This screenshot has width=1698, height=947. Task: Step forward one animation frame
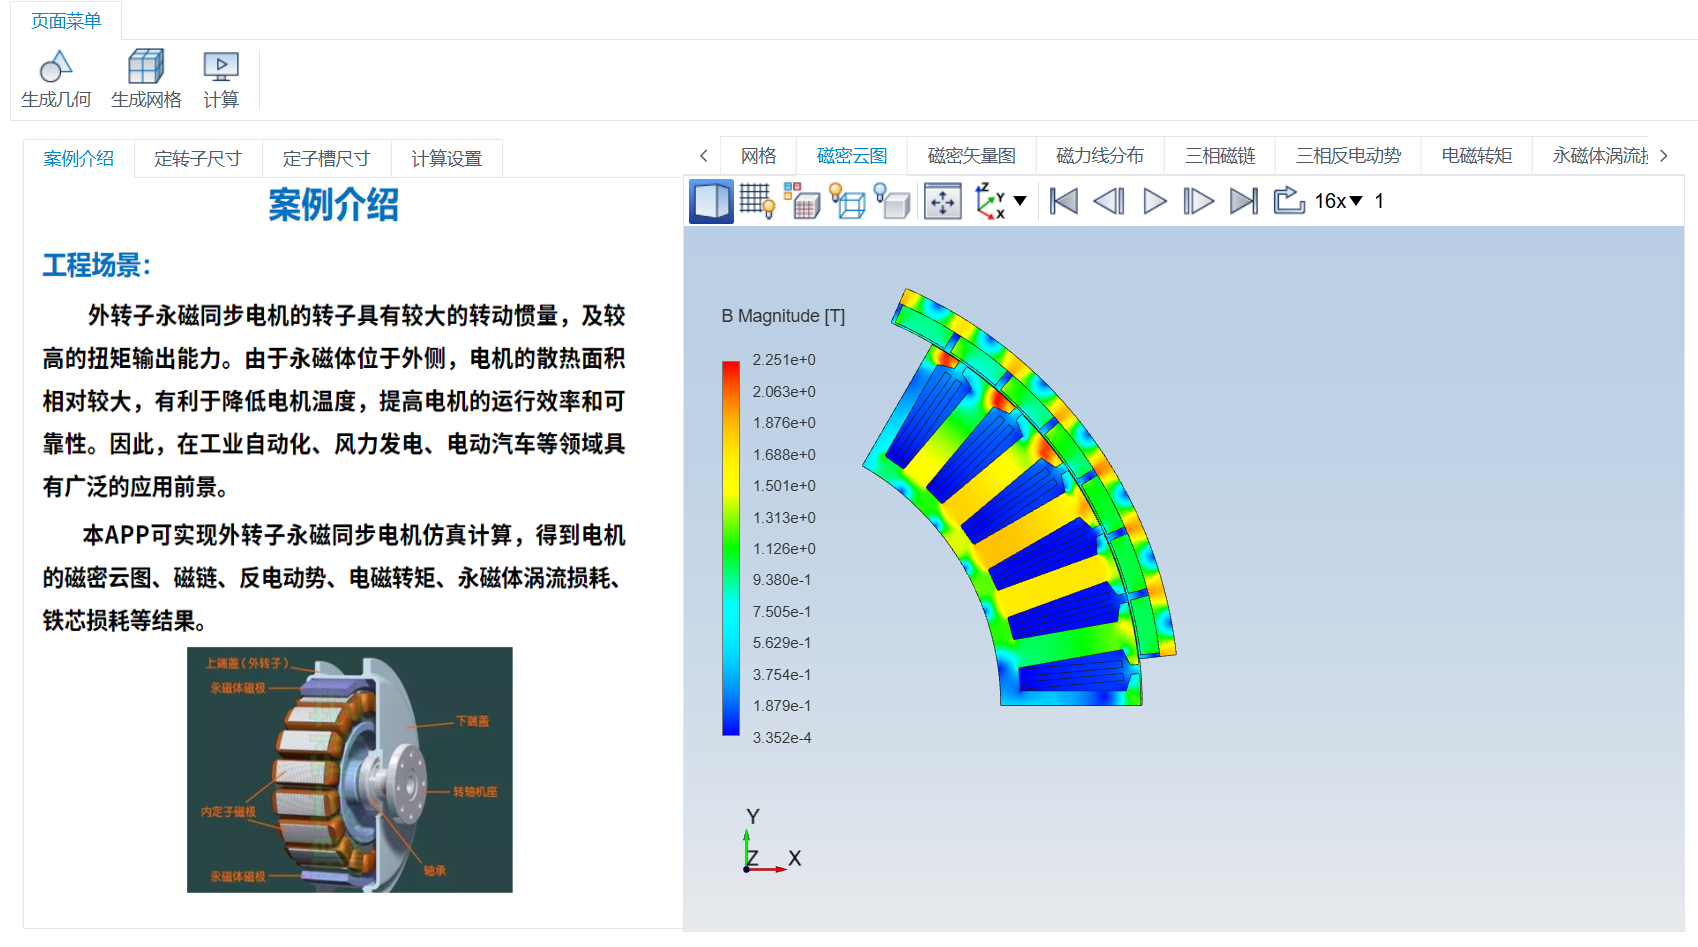pyautogui.click(x=1198, y=201)
